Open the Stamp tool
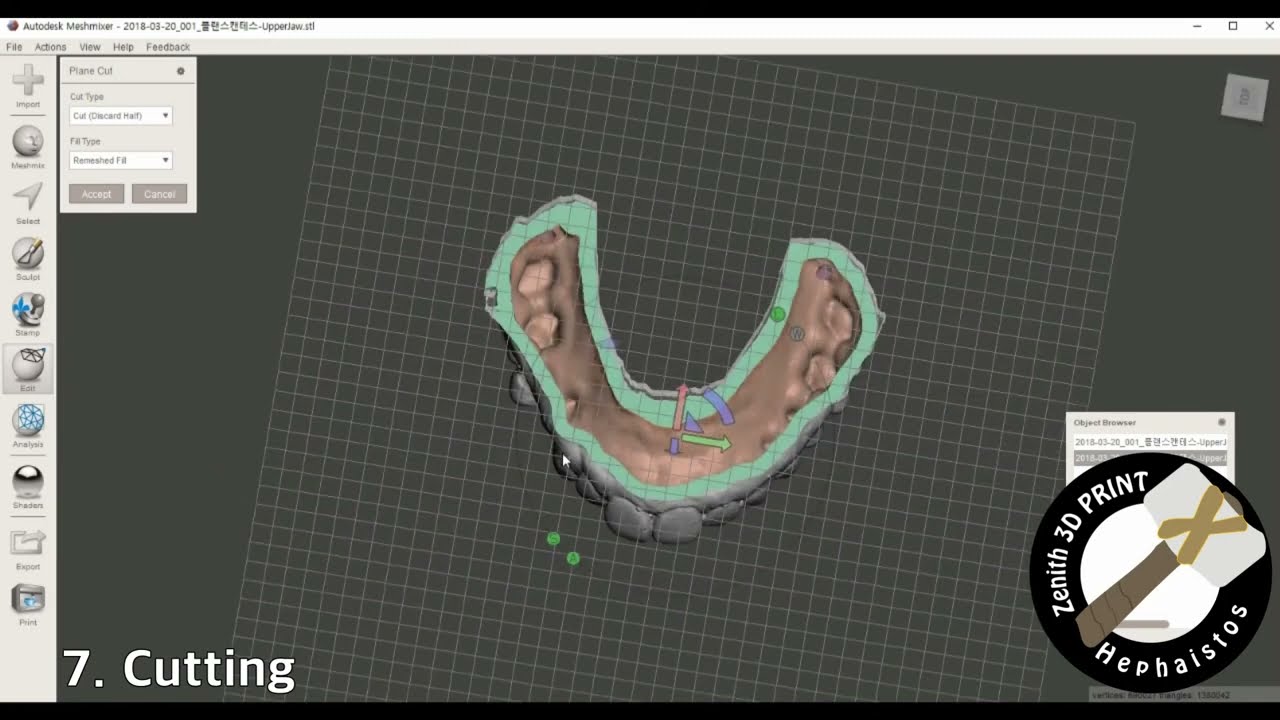Screen dimensions: 1280x720 [28, 314]
